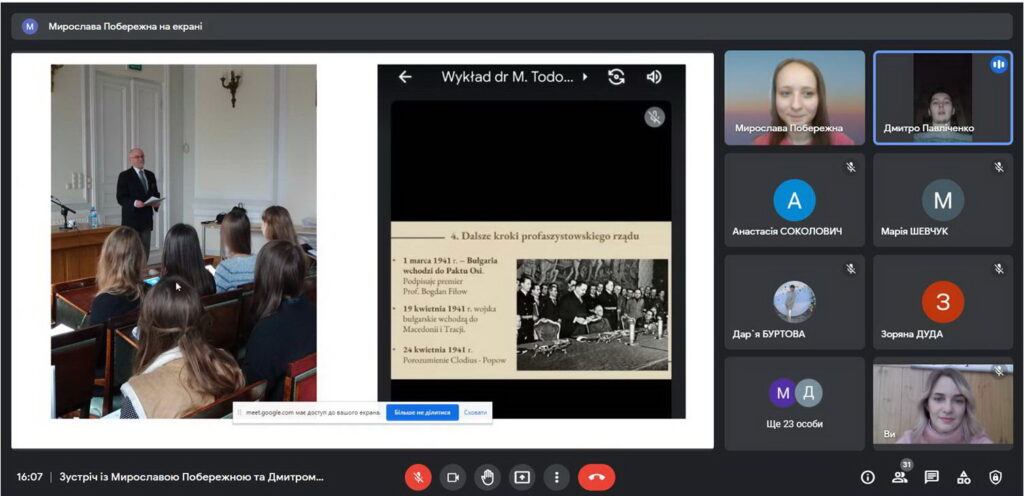Open the meeting details info icon
Screen dimensions: 1024x496
[867, 477]
